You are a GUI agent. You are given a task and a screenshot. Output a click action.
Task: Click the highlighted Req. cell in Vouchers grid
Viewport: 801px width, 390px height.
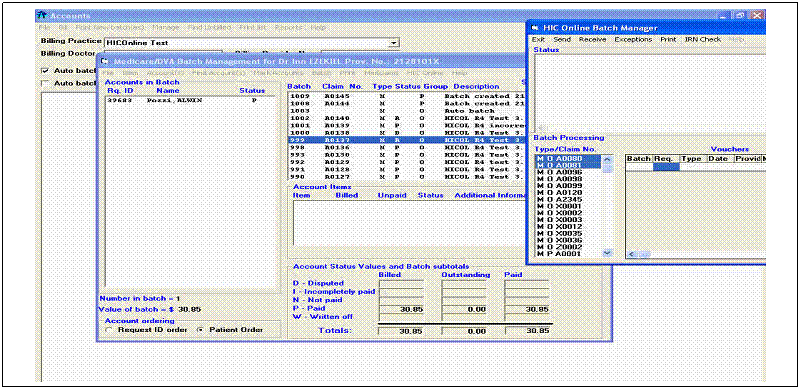666,167
